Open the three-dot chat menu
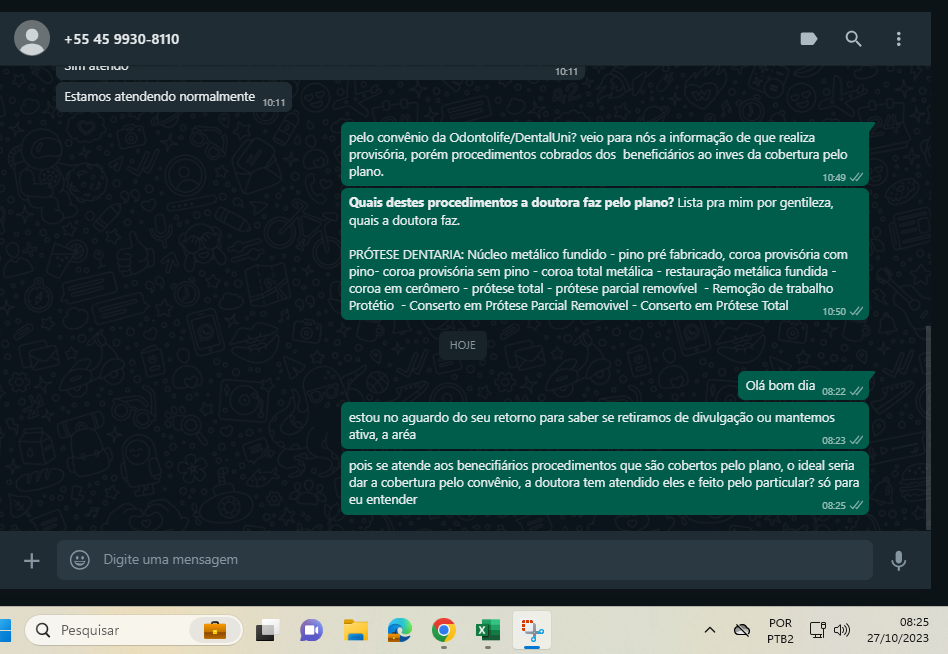Screen dimensions: 948x654 pyautogui.click(x=898, y=39)
